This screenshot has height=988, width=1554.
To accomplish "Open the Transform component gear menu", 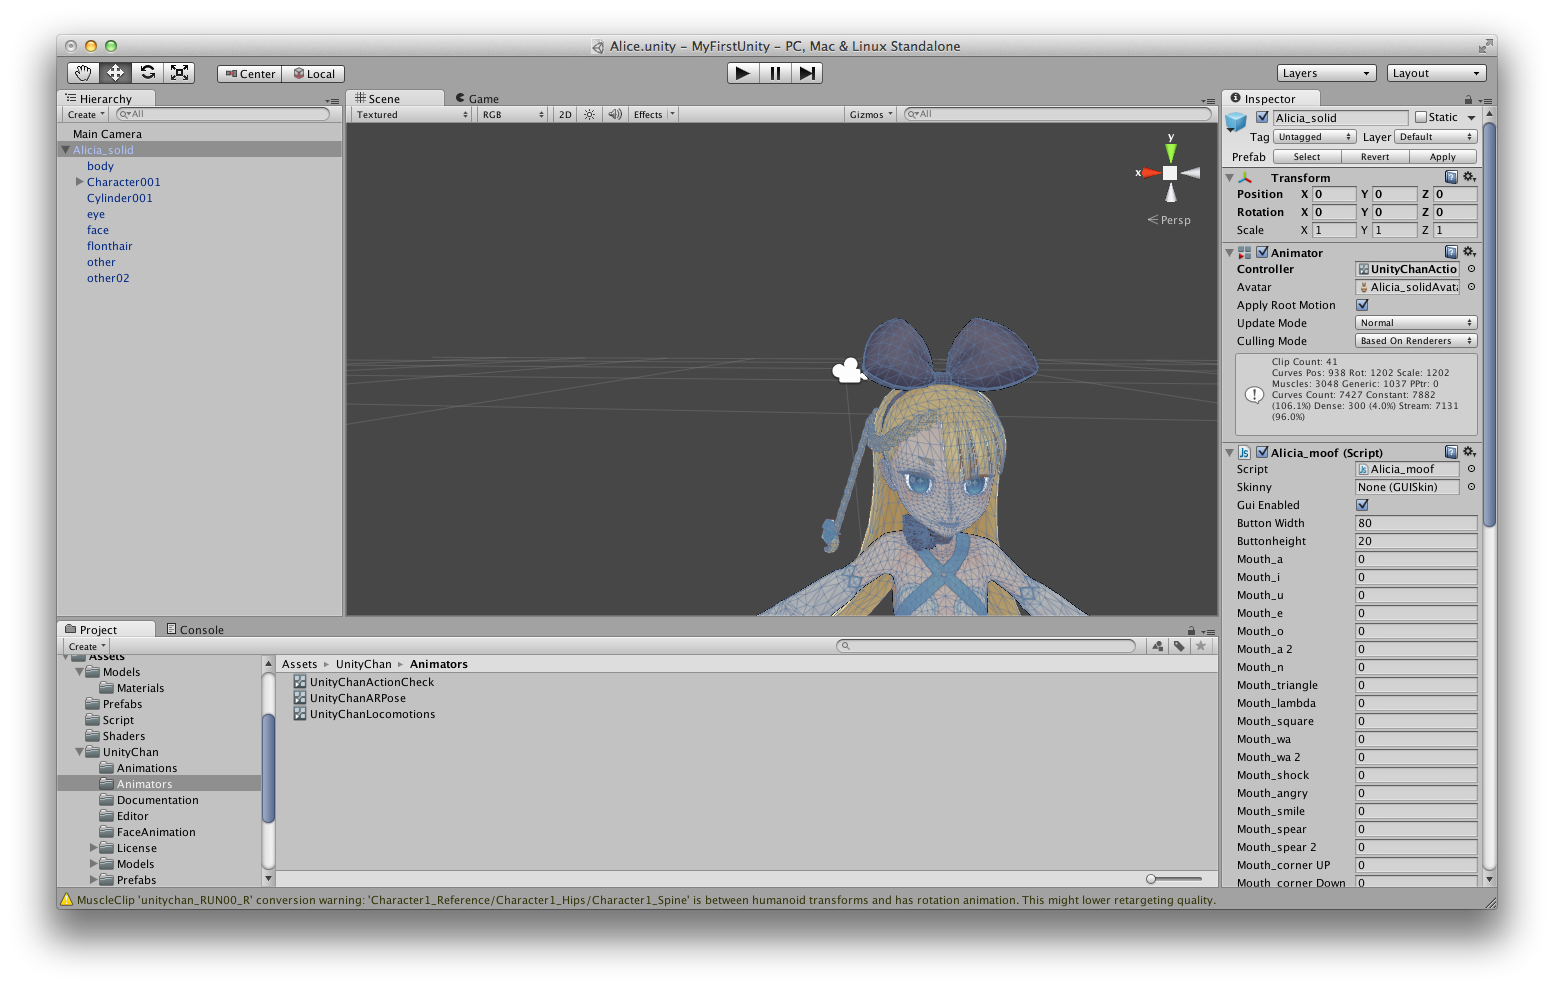I will [x=1469, y=177].
